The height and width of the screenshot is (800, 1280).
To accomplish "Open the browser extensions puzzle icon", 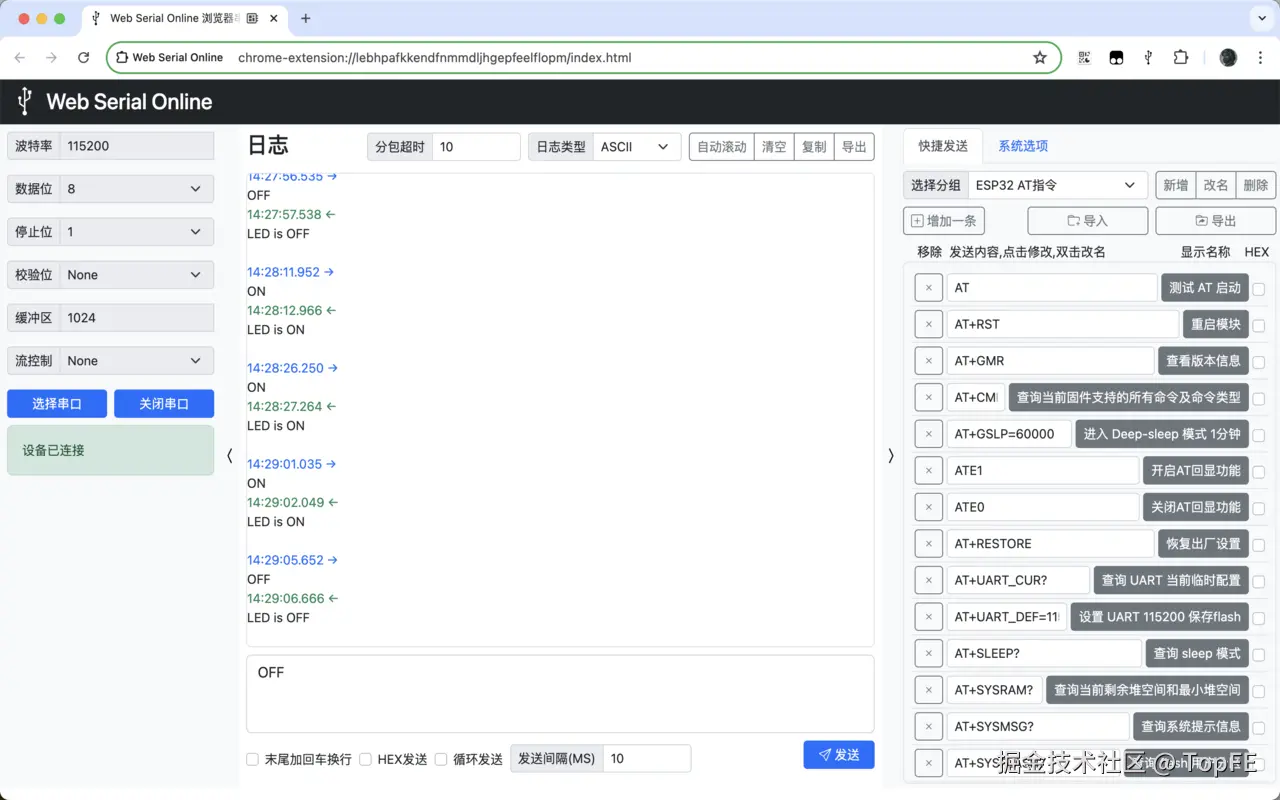I will pyautogui.click(x=1181, y=57).
